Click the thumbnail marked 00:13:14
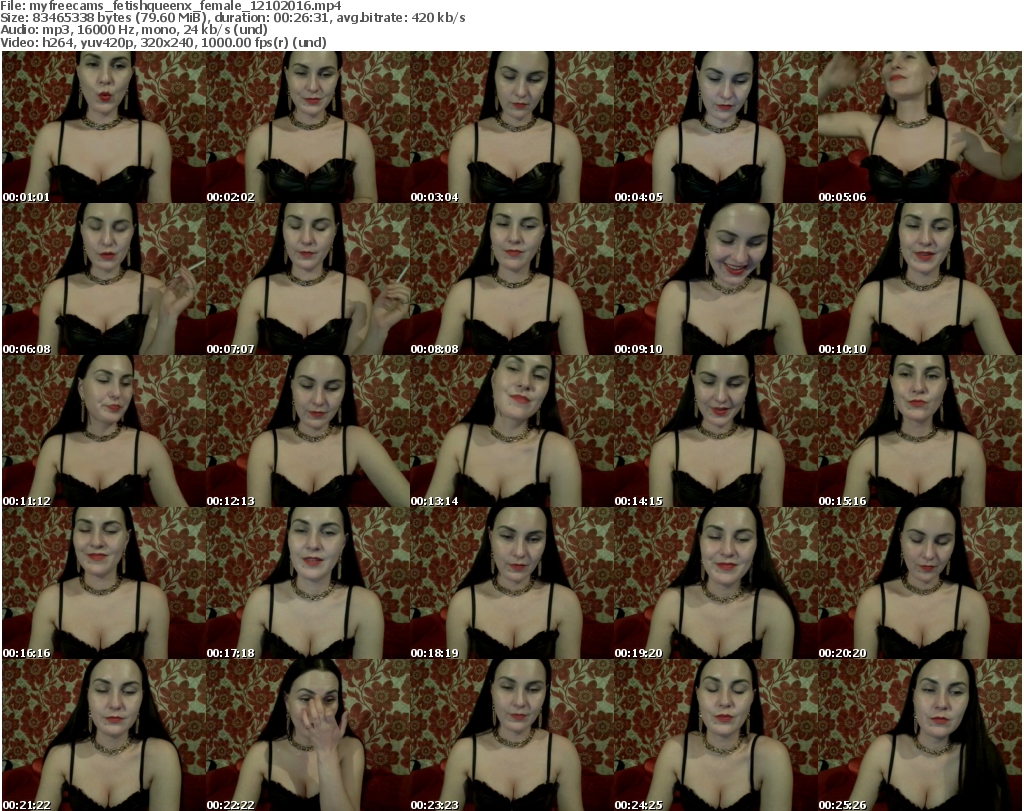 tap(511, 431)
